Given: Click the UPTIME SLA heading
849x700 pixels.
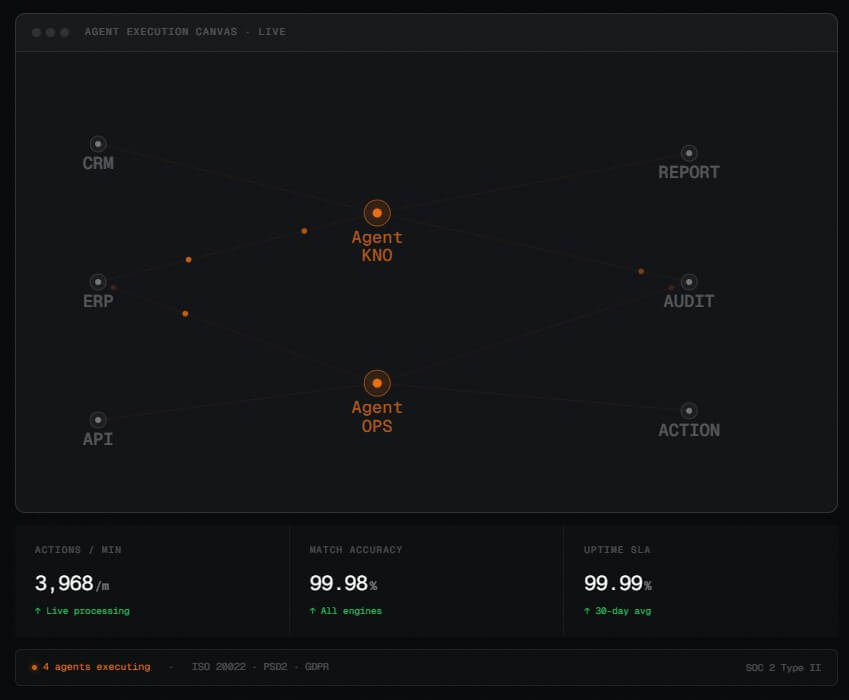Looking at the screenshot, I should pyautogui.click(x=617, y=550).
